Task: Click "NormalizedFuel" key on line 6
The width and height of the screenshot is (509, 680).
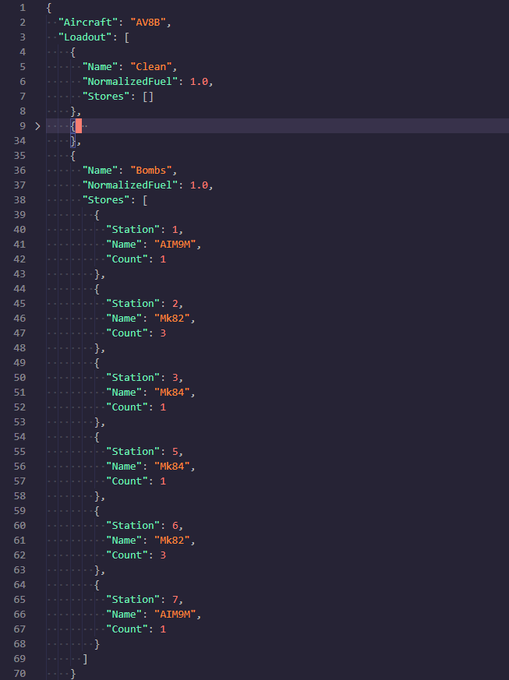Action: point(130,82)
